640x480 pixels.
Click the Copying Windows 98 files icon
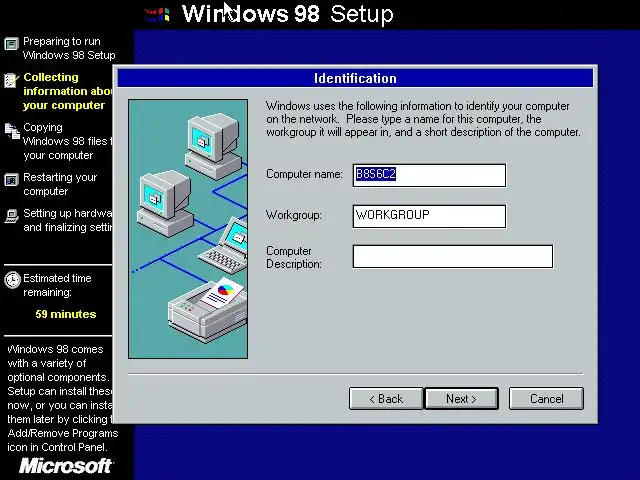click(x=12, y=131)
